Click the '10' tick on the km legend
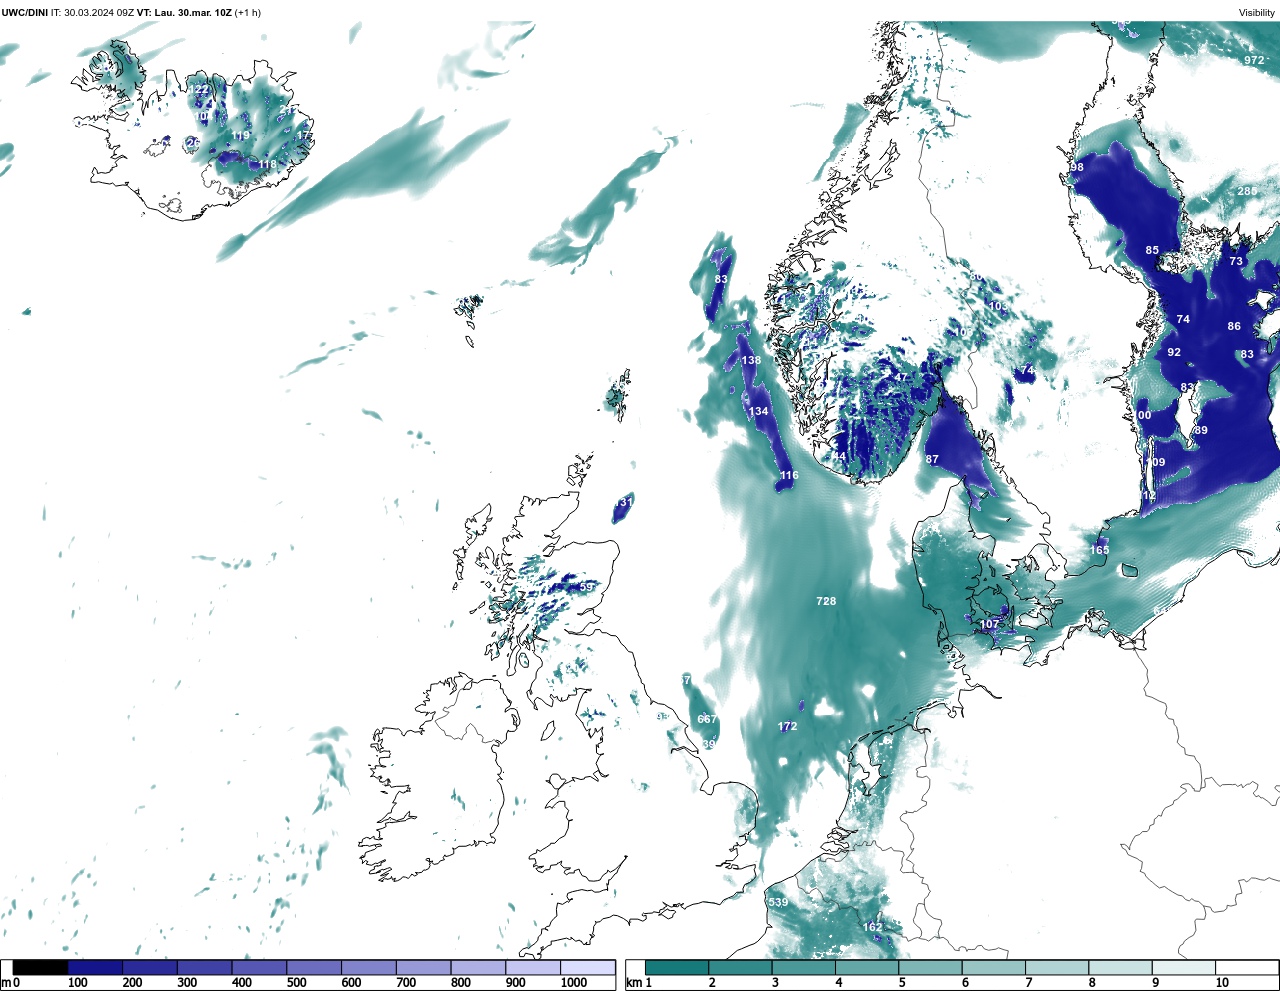The image size is (1280, 991). [x=1222, y=983]
